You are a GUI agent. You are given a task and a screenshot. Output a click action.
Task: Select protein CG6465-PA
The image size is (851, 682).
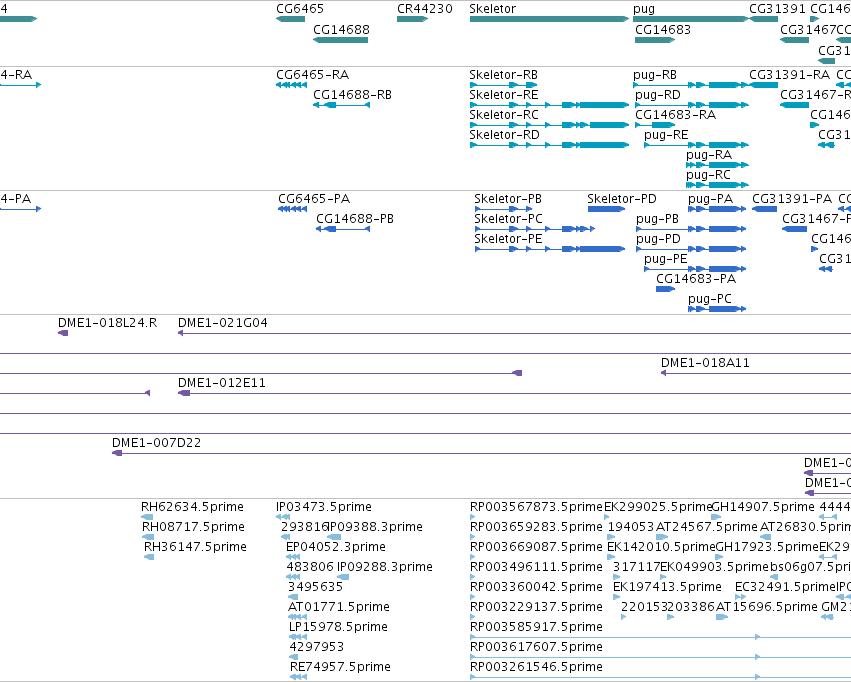pyautogui.click(x=293, y=209)
